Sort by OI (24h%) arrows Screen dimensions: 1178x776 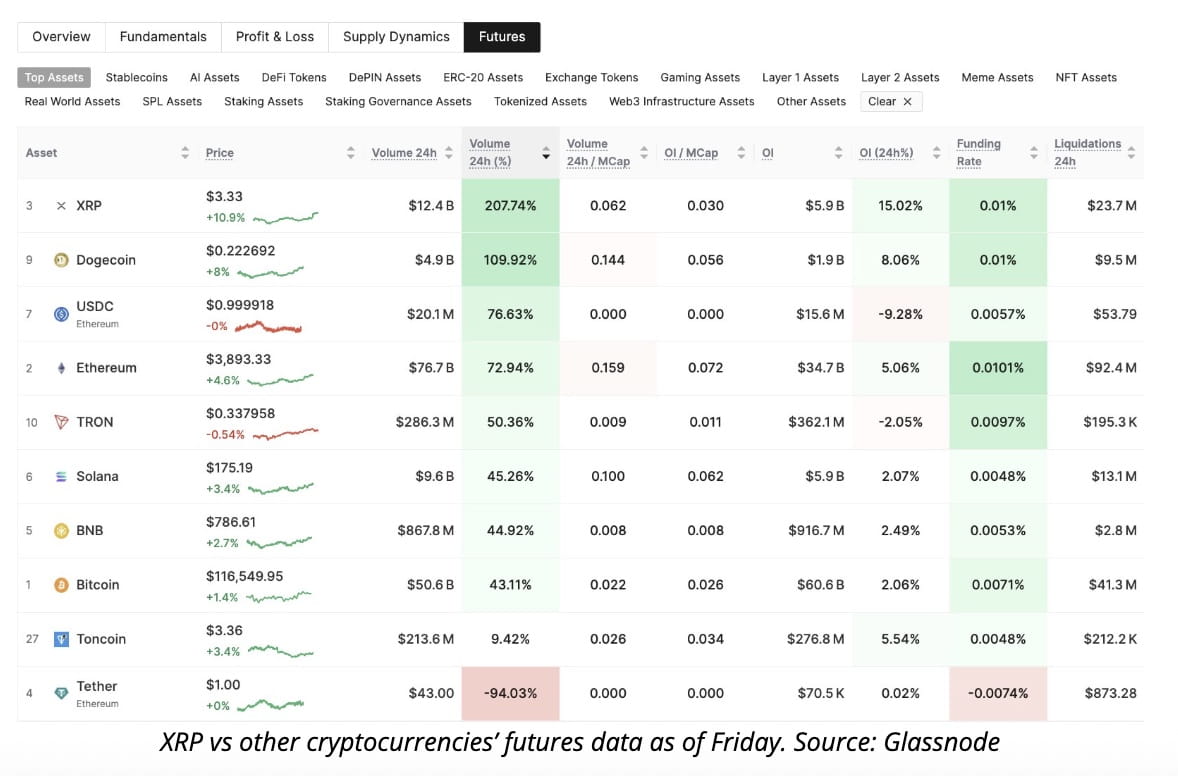tap(936, 152)
